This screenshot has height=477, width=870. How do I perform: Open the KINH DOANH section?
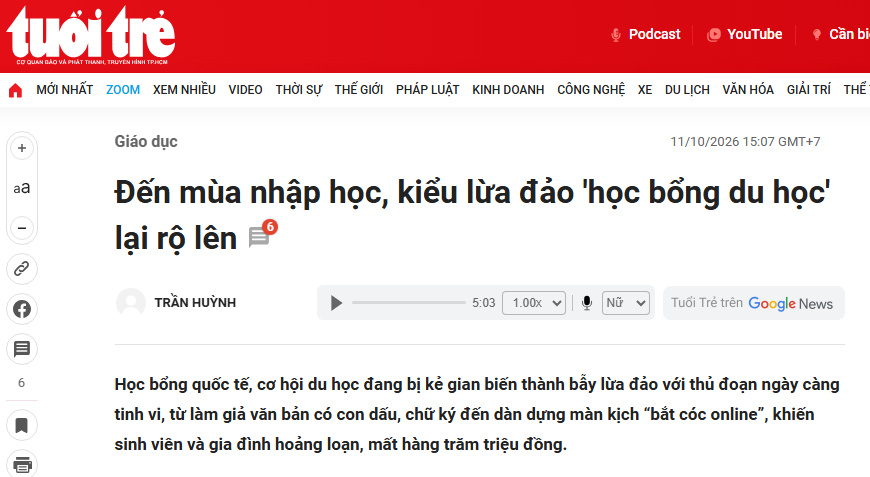tap(508, 90)
